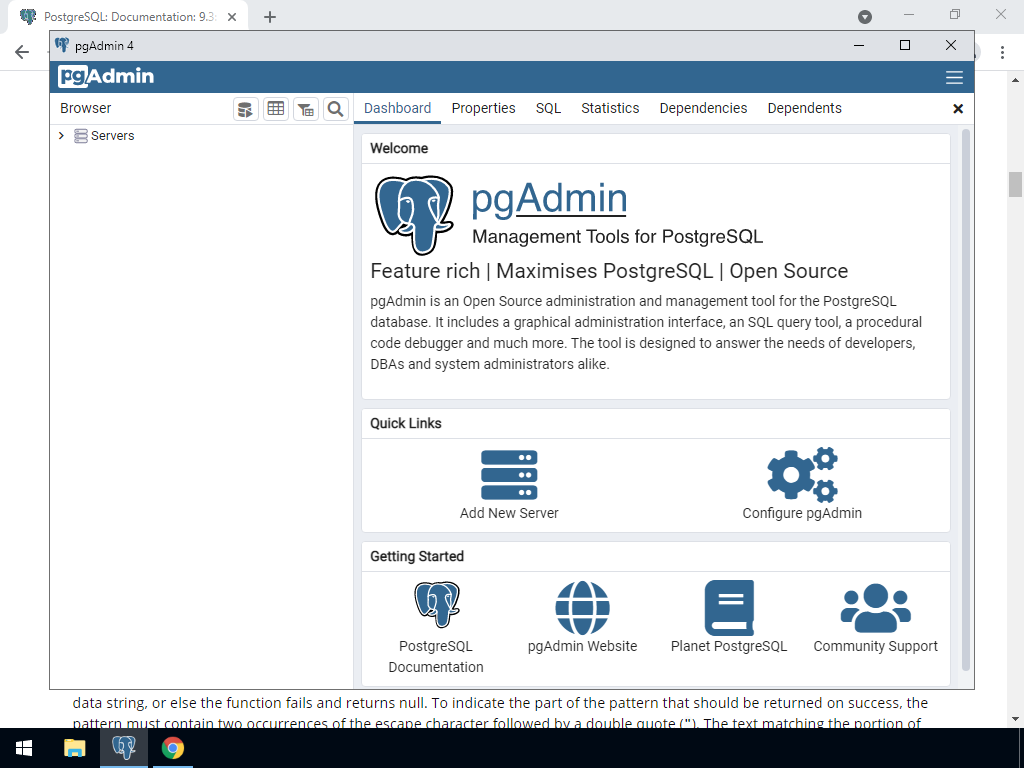
Task: Click the Chrome page vertical scrollbar thumb
Action: [1015, 184]
